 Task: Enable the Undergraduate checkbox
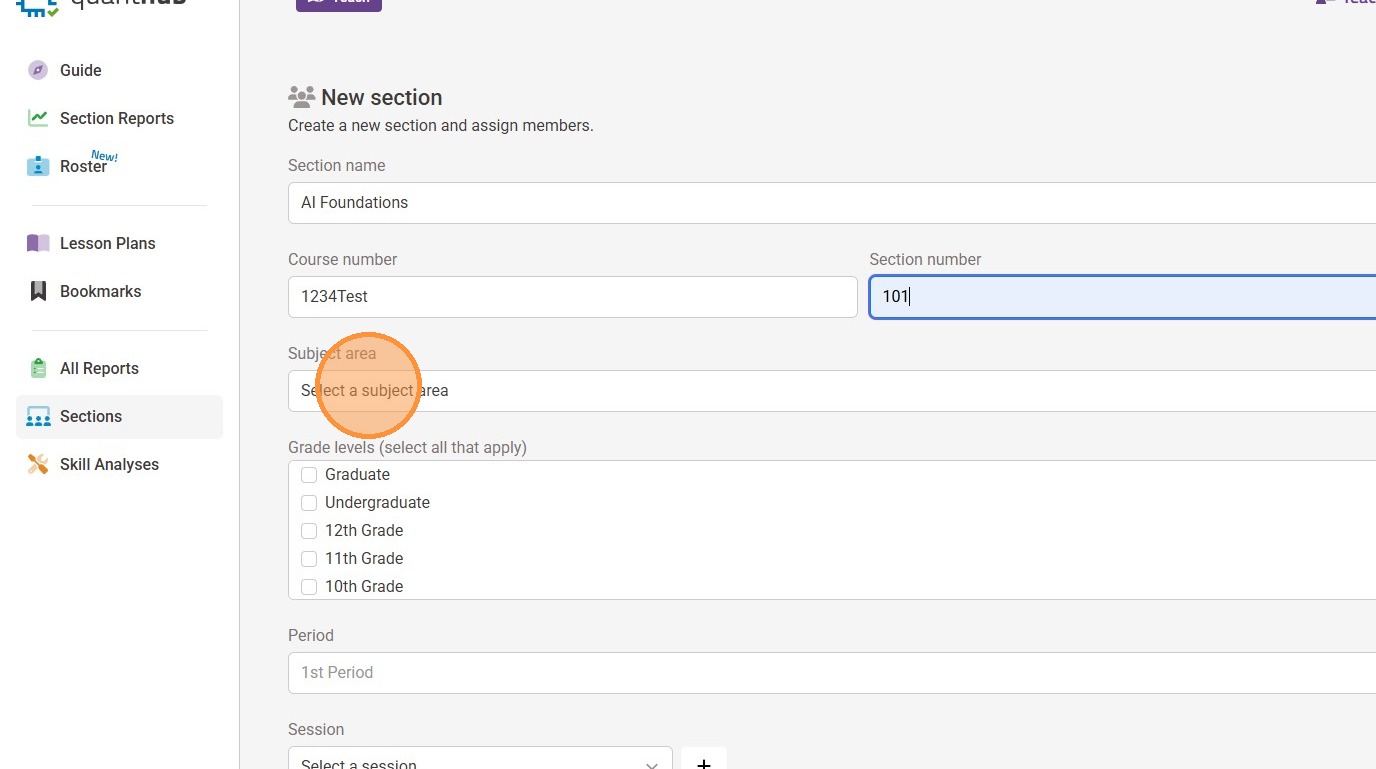309,503
